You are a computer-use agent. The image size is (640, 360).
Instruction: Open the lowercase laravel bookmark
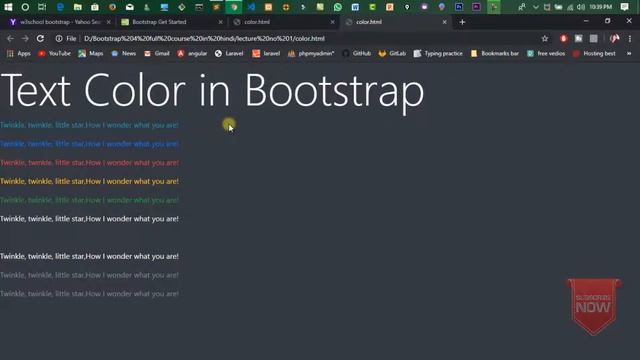point(266,53)
